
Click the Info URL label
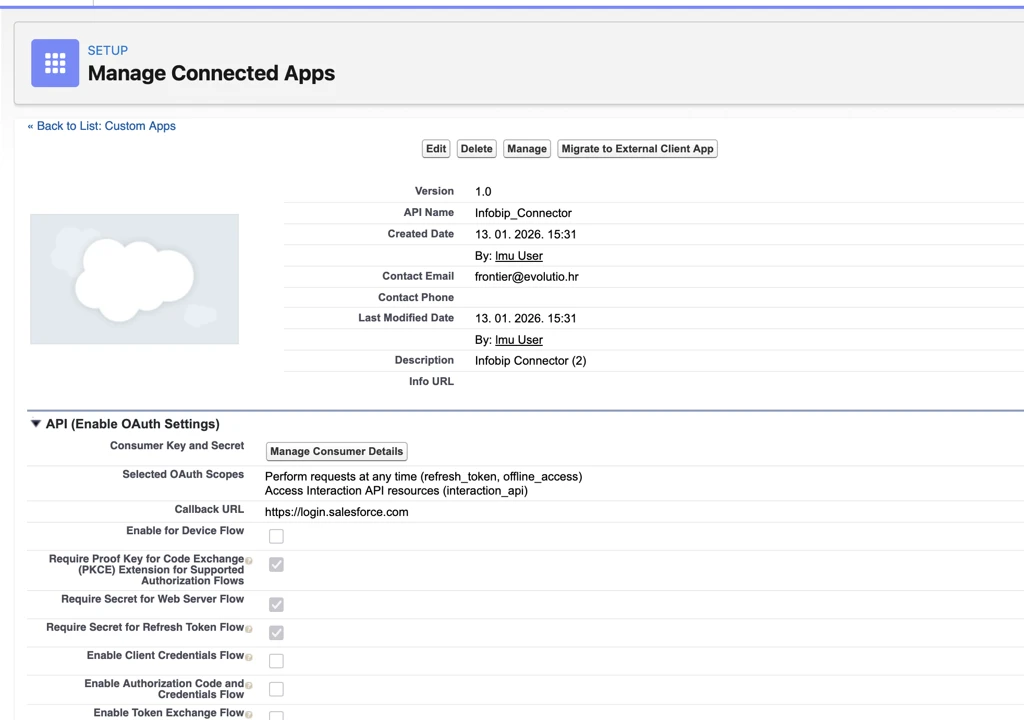[431, 382]
